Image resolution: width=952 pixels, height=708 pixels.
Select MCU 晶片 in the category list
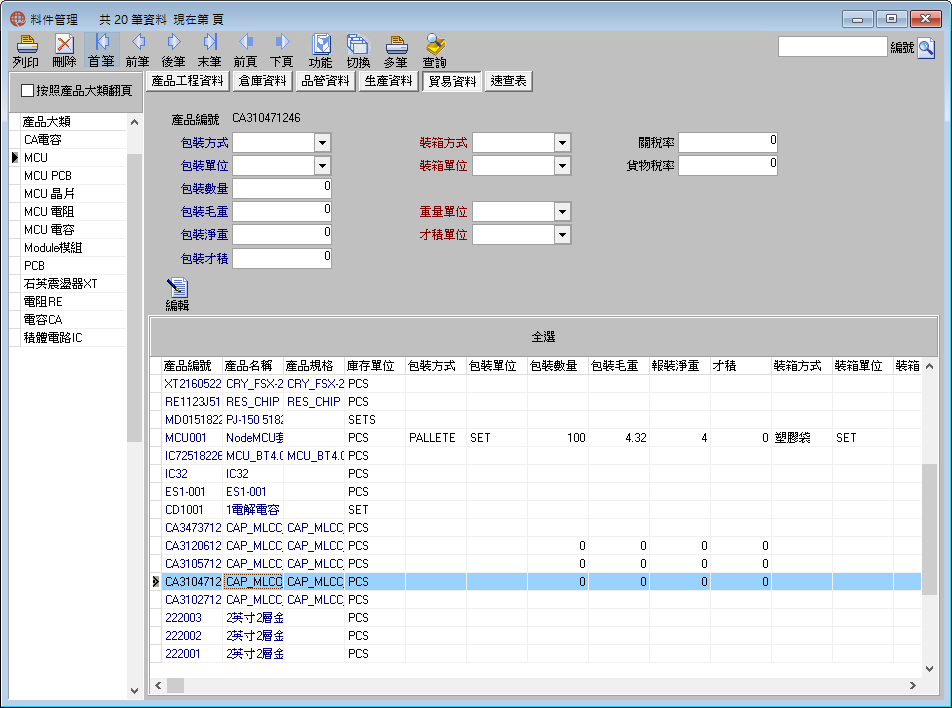68,194
